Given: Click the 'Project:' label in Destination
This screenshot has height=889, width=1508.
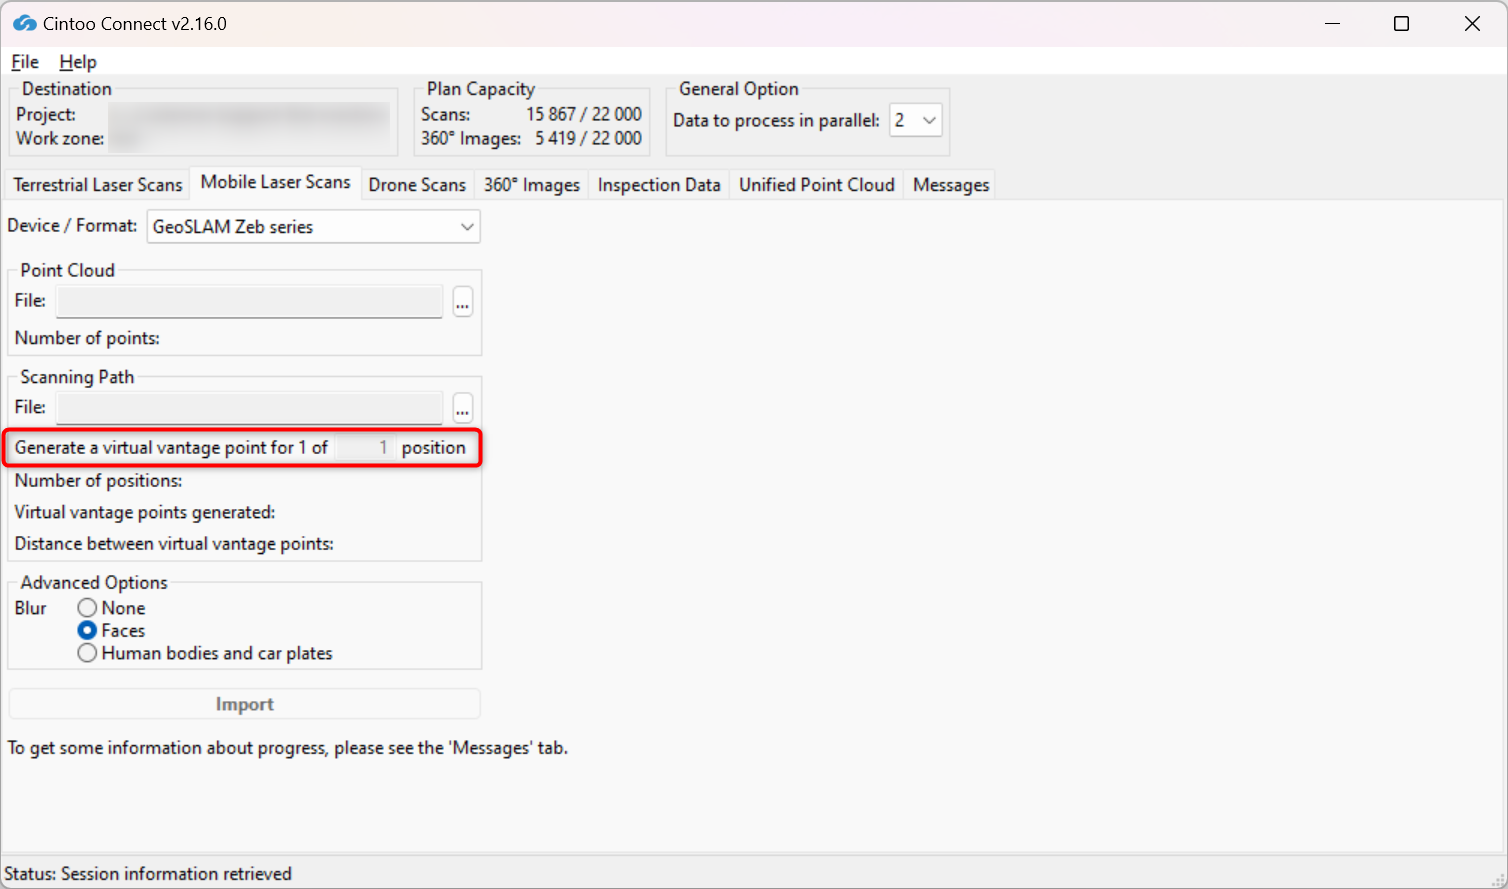Looking at the screenshot, I should point(46,114).
